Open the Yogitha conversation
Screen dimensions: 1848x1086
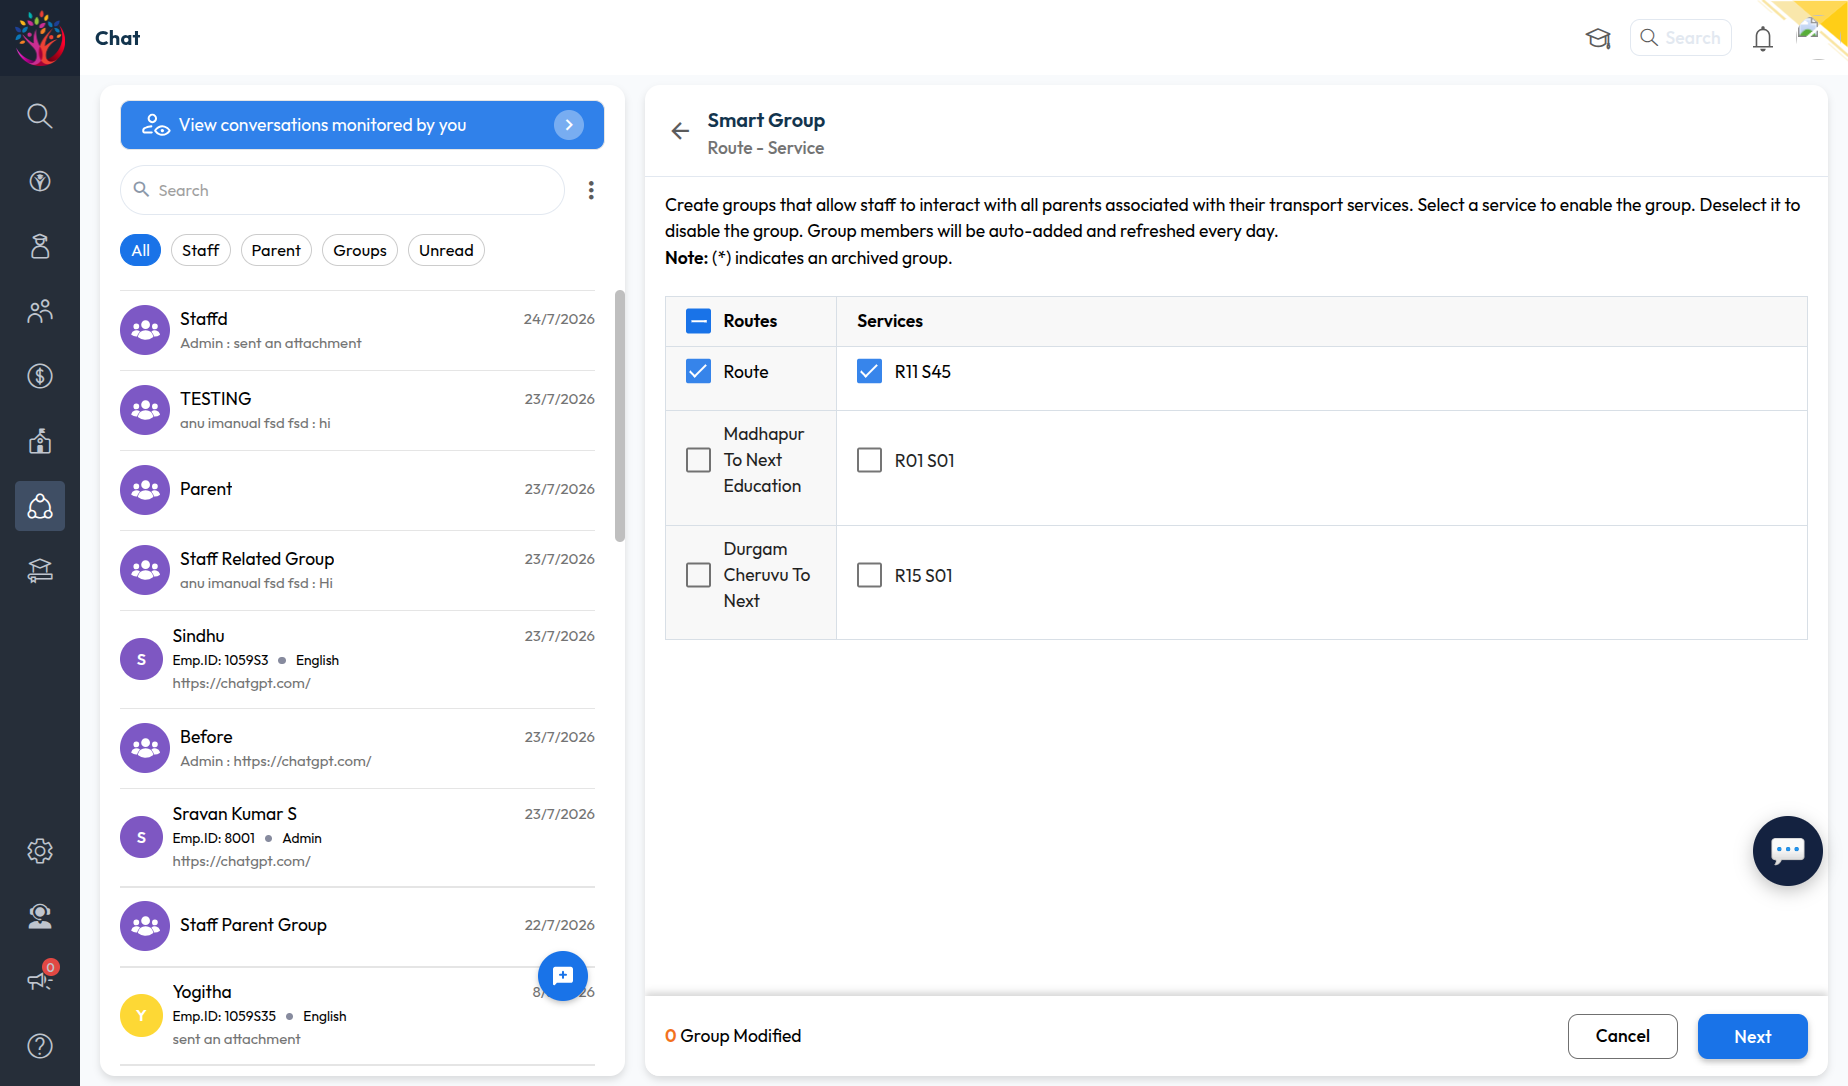(x=357, y=1015)
